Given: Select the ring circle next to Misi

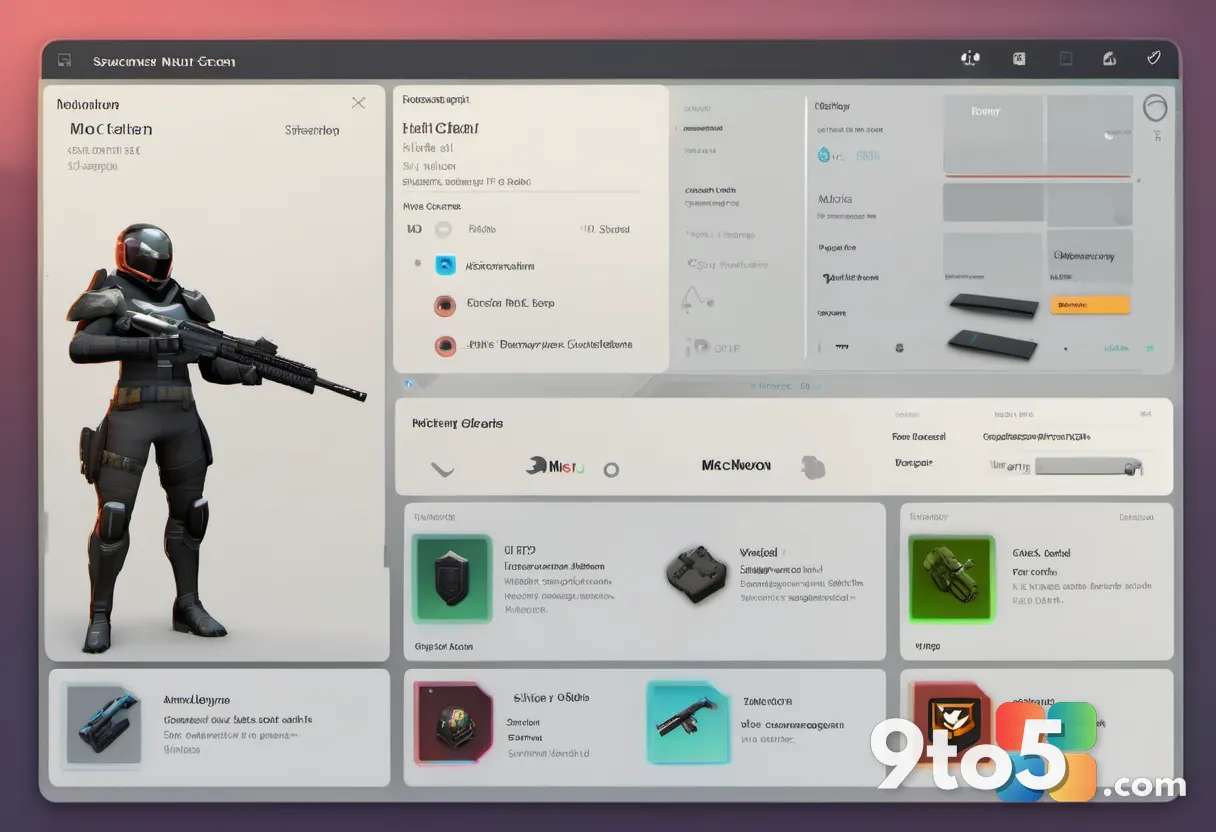Looking at the screenshot, I should [x=611, y=469].
